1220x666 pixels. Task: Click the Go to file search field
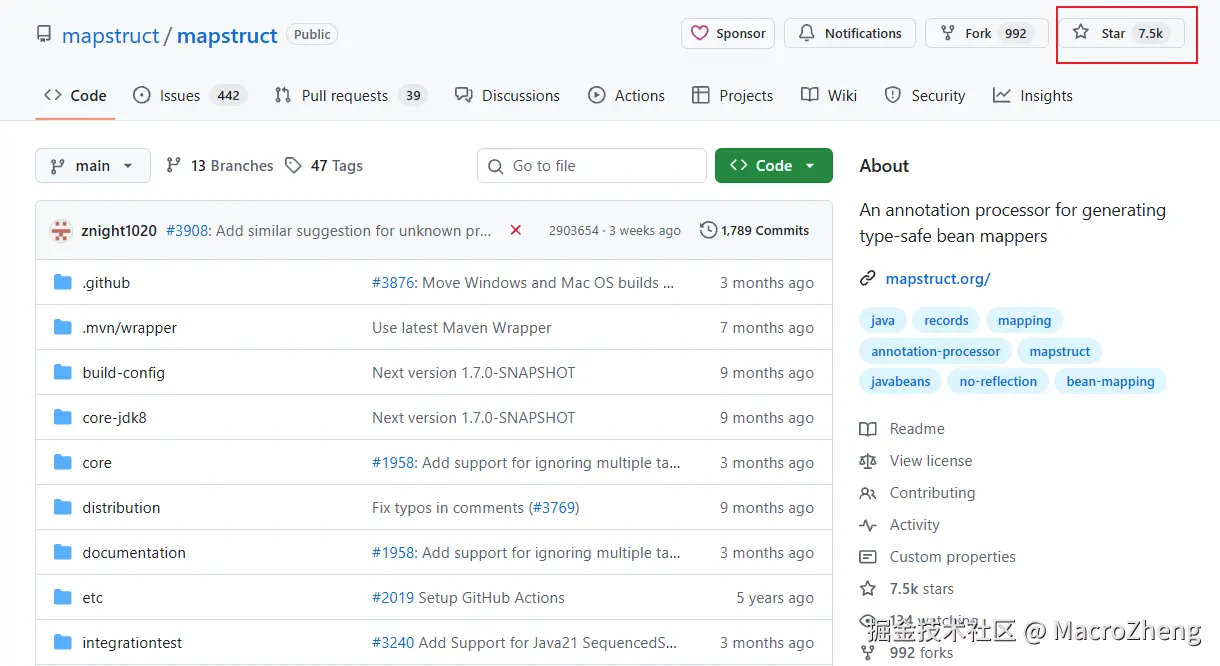point(592,166)
